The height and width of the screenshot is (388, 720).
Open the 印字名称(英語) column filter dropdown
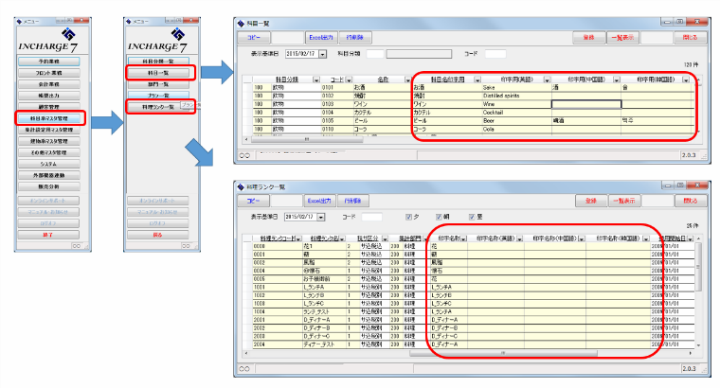point(520,239)
